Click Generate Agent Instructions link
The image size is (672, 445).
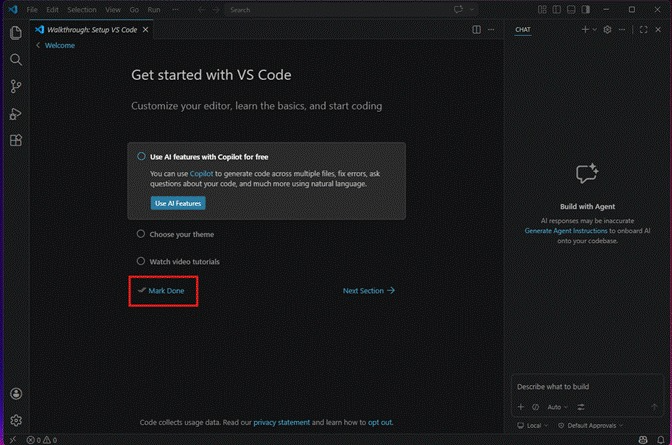566,231
